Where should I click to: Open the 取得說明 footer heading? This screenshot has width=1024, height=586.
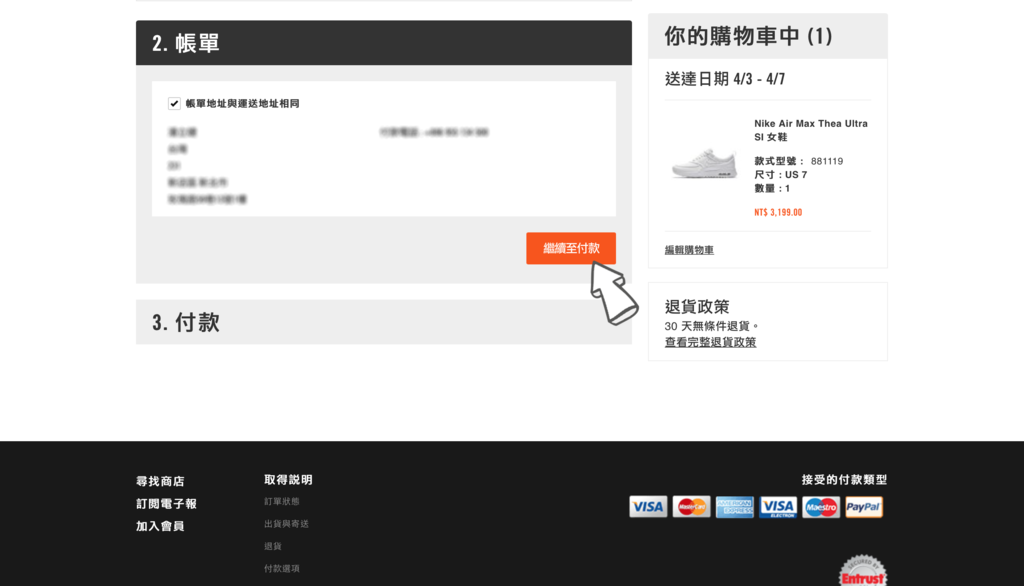[288, 480]
